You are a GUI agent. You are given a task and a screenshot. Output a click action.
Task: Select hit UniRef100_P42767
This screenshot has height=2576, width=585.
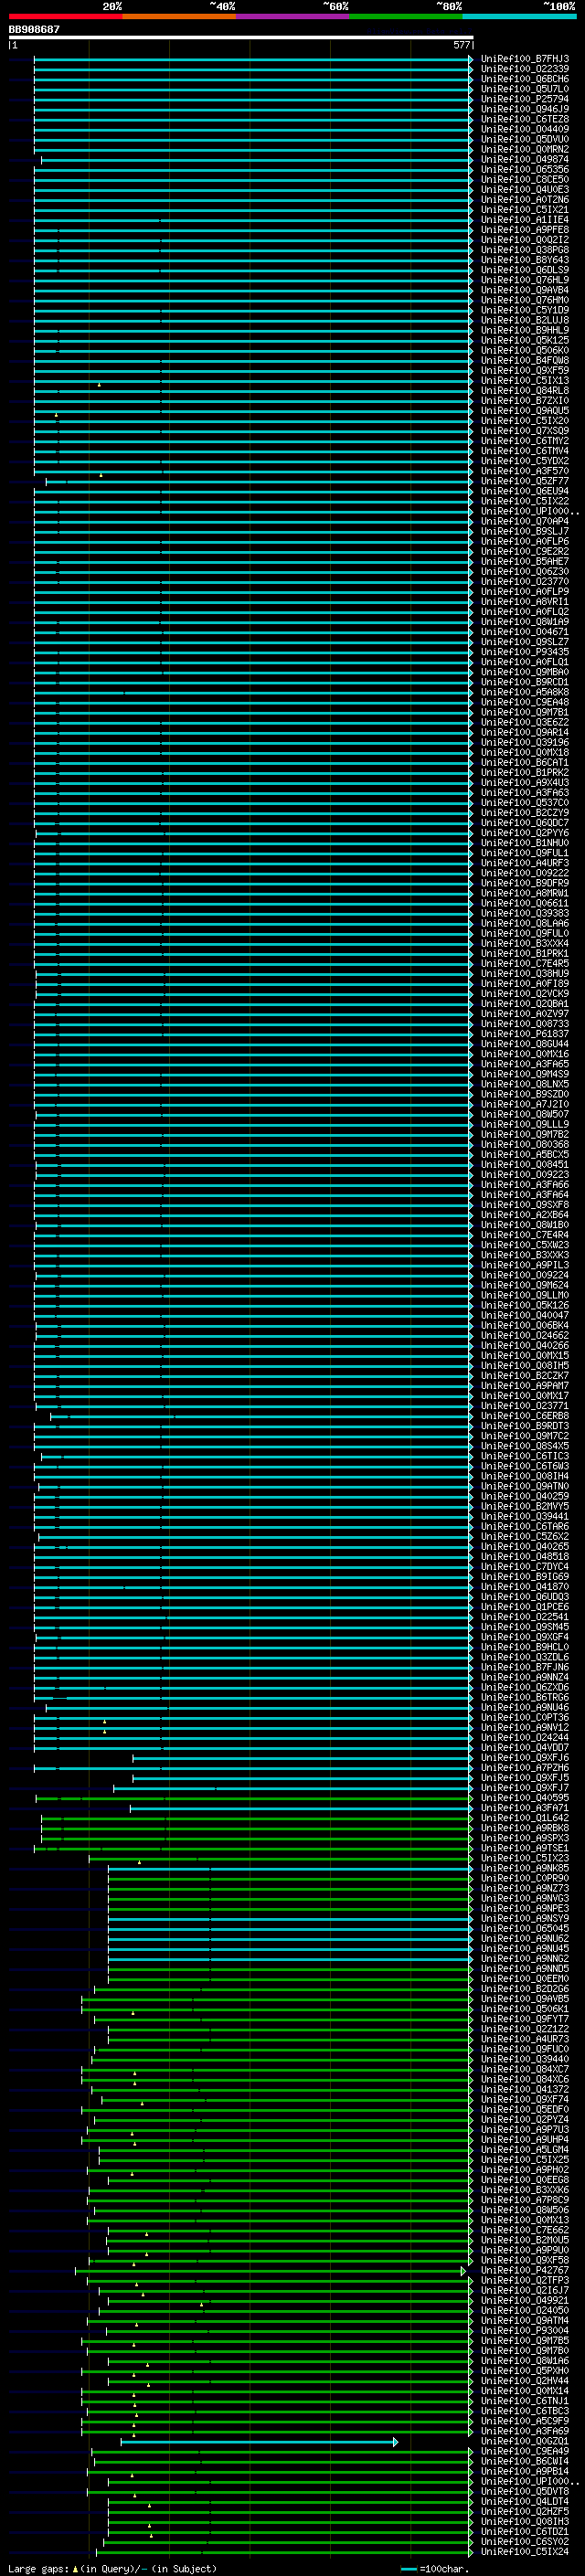tap(524, 2270)
